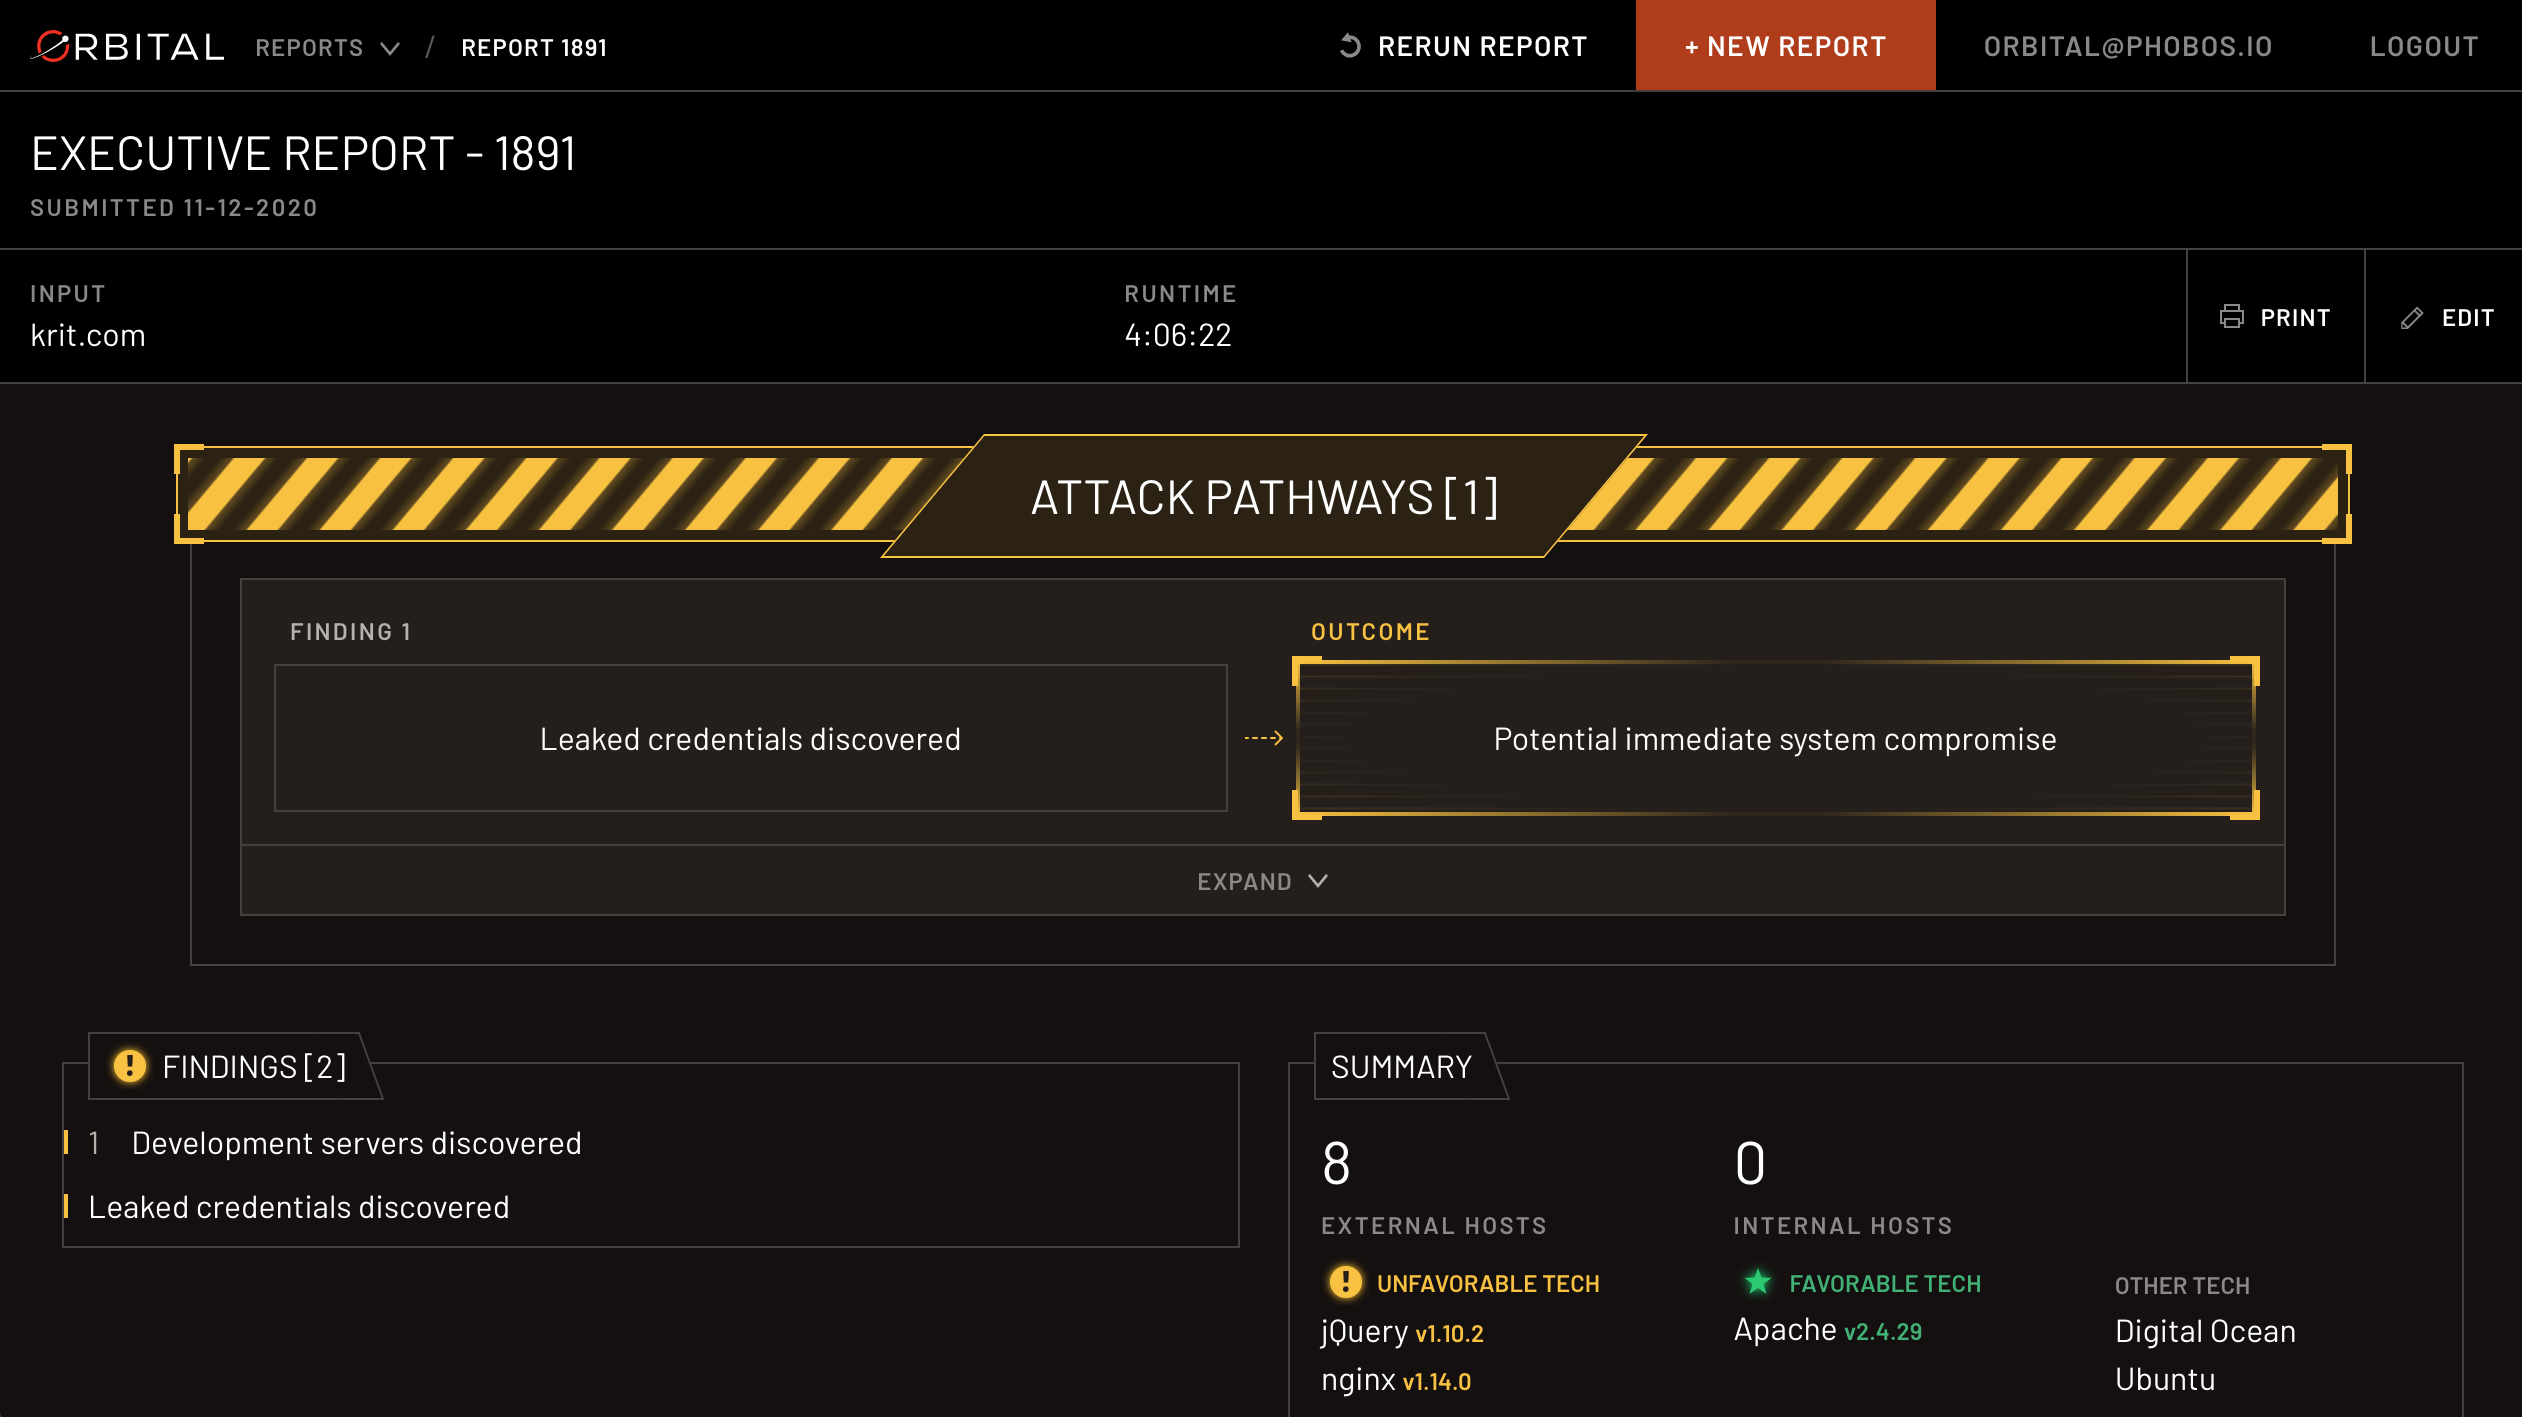Open orbital@phobos.io account link
The image size is (2522, 1417).
pyautogui.click(x=2127, y=46)
